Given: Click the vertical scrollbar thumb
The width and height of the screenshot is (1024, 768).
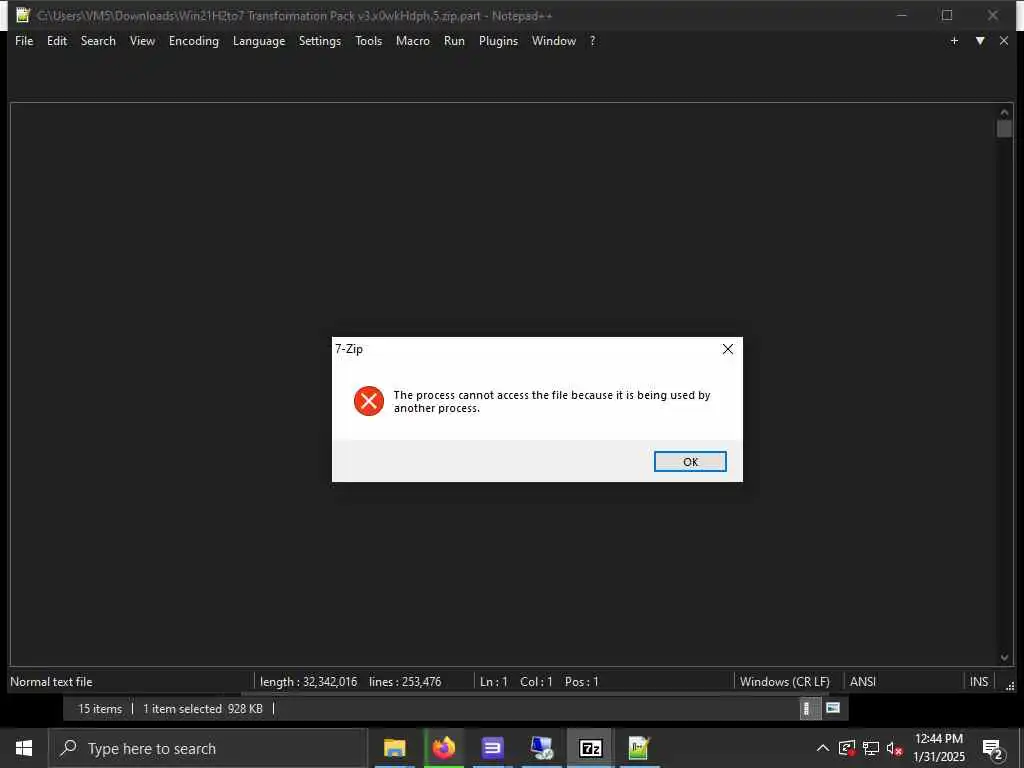Looking at the screenshot, I should (x=1004, y=129).
